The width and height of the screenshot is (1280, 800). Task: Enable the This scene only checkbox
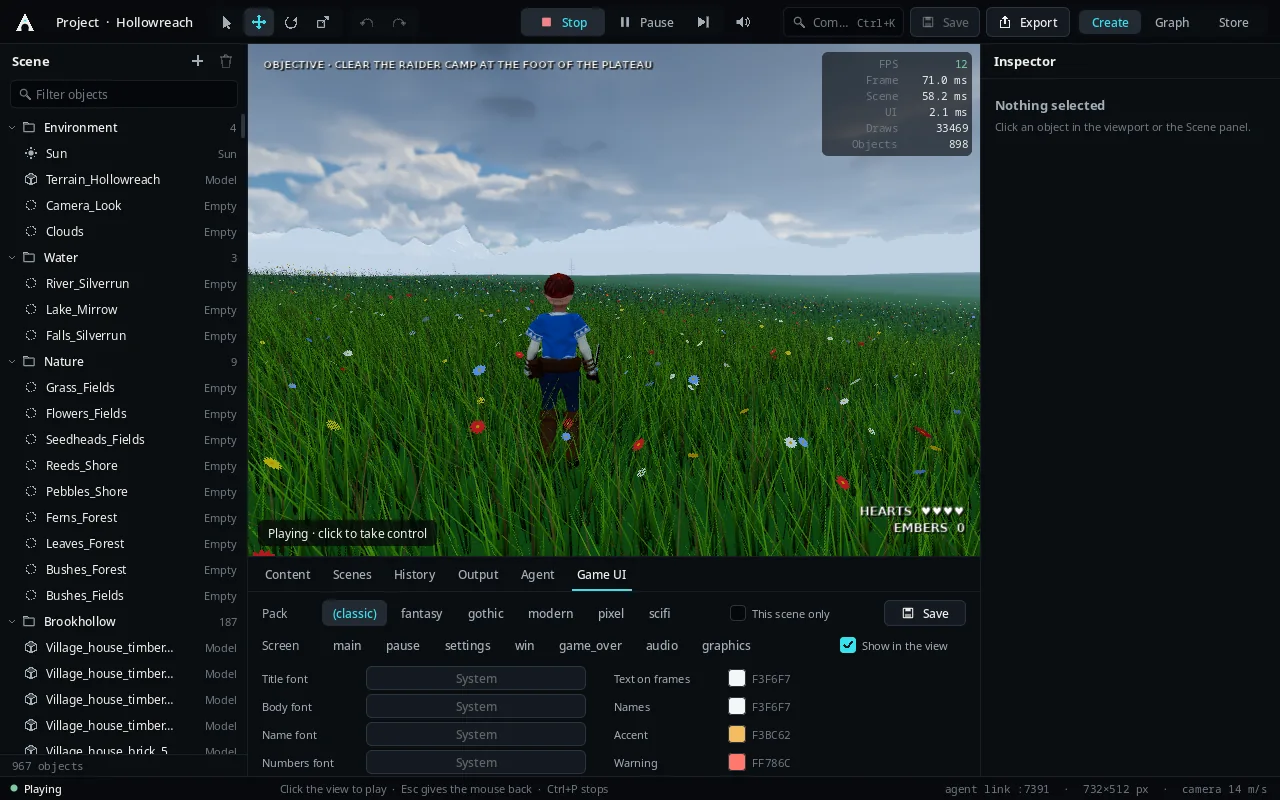click(x=738, y=613)
